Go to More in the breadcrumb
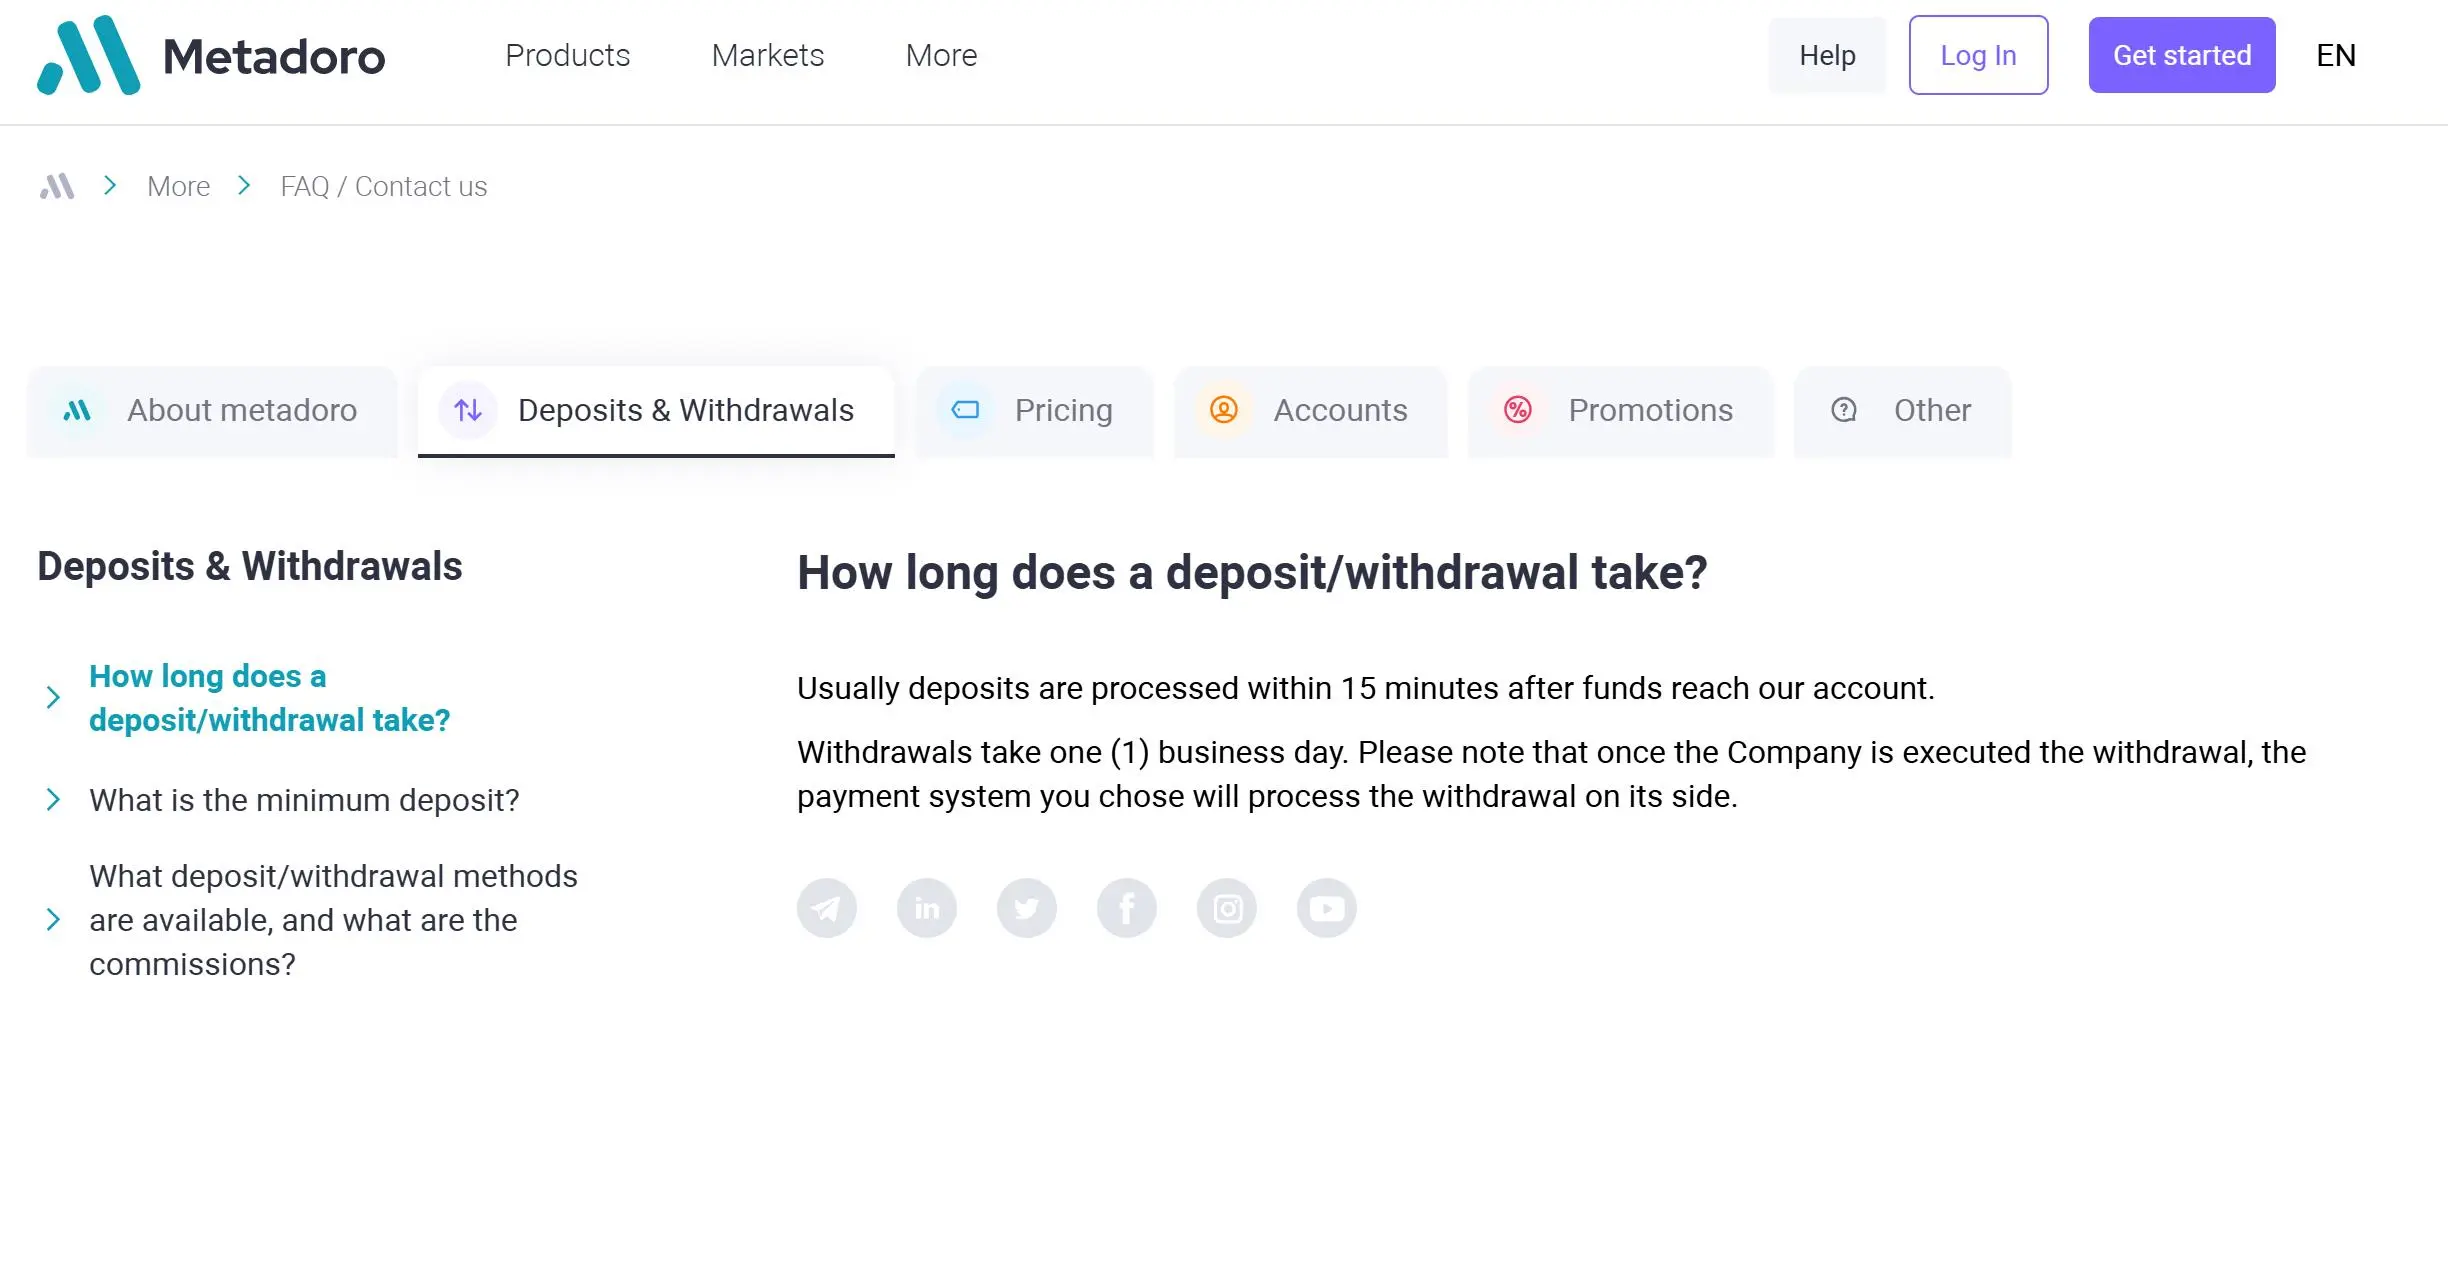 [178, 186]
